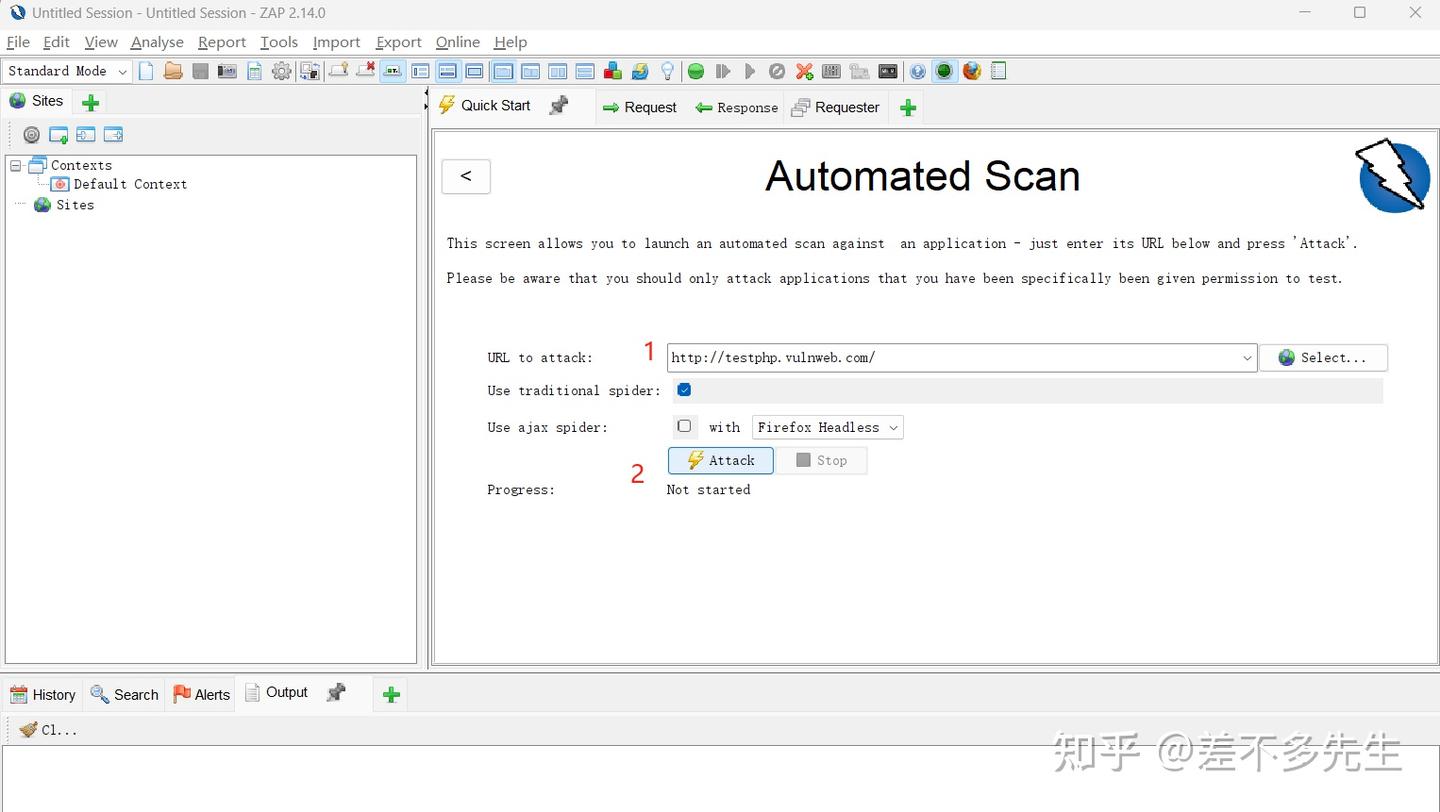
Task: Disable the traditional spider checkbox
Action: (683, 390)
